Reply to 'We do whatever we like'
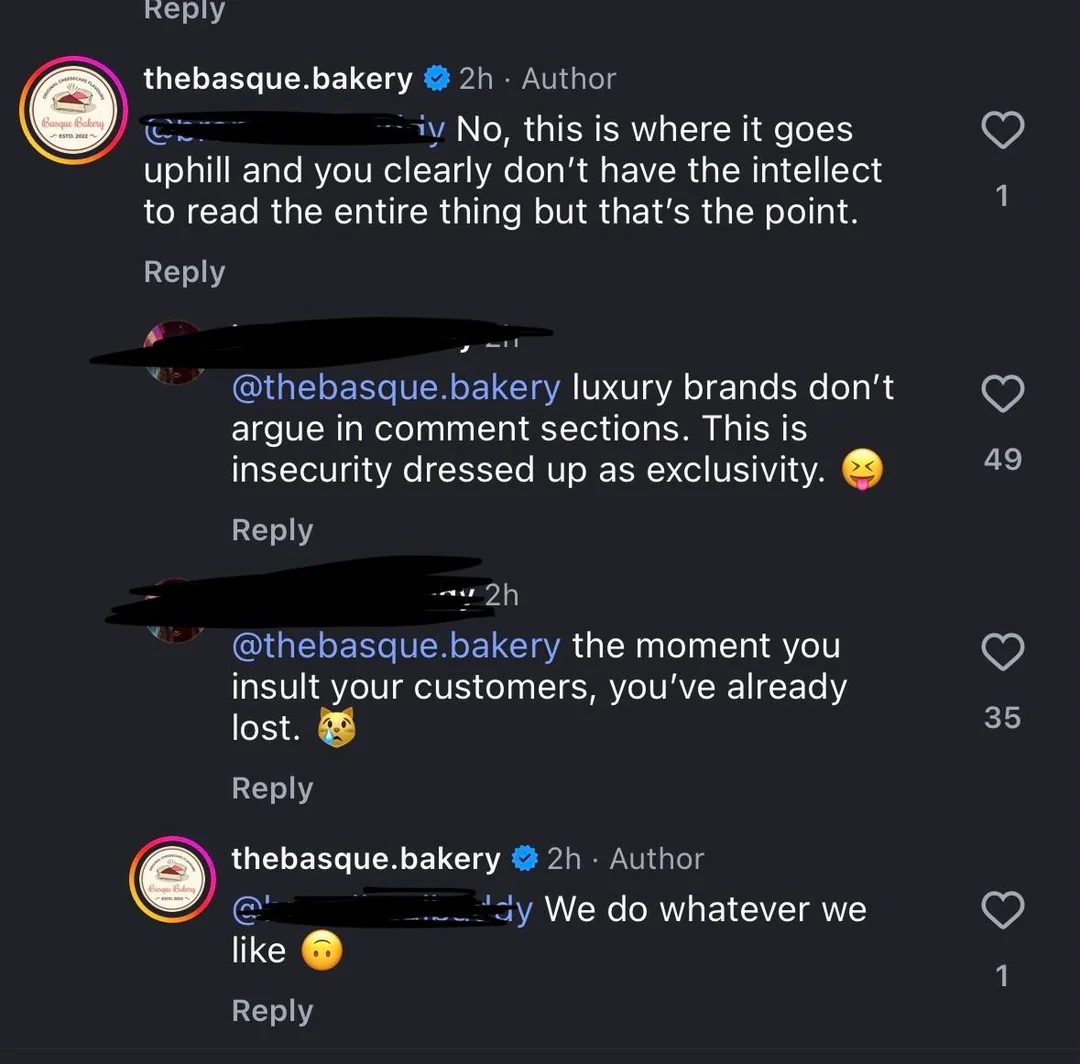Screen dimensions: 1080x1064 (272, 1011)
